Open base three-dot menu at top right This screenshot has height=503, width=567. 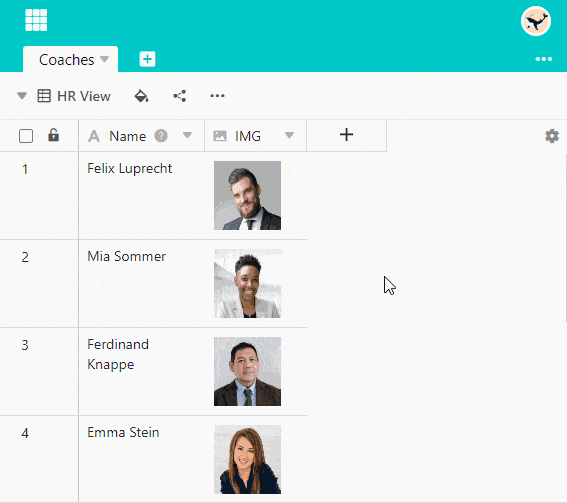543,59
